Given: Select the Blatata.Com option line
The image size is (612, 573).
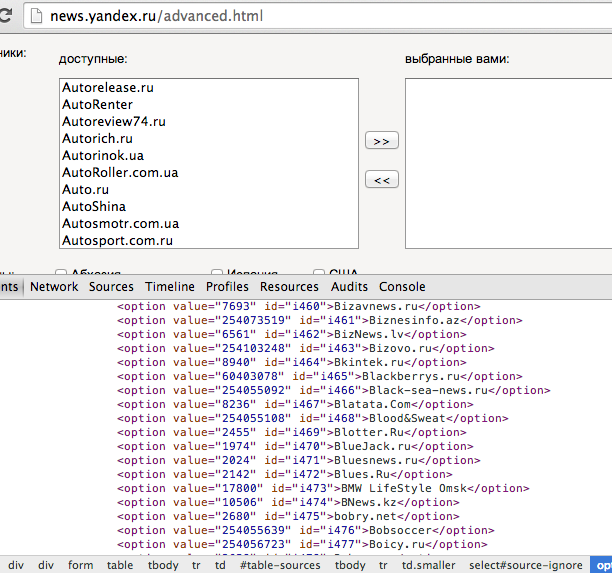Looking at the screenshot, I should 295,405.
